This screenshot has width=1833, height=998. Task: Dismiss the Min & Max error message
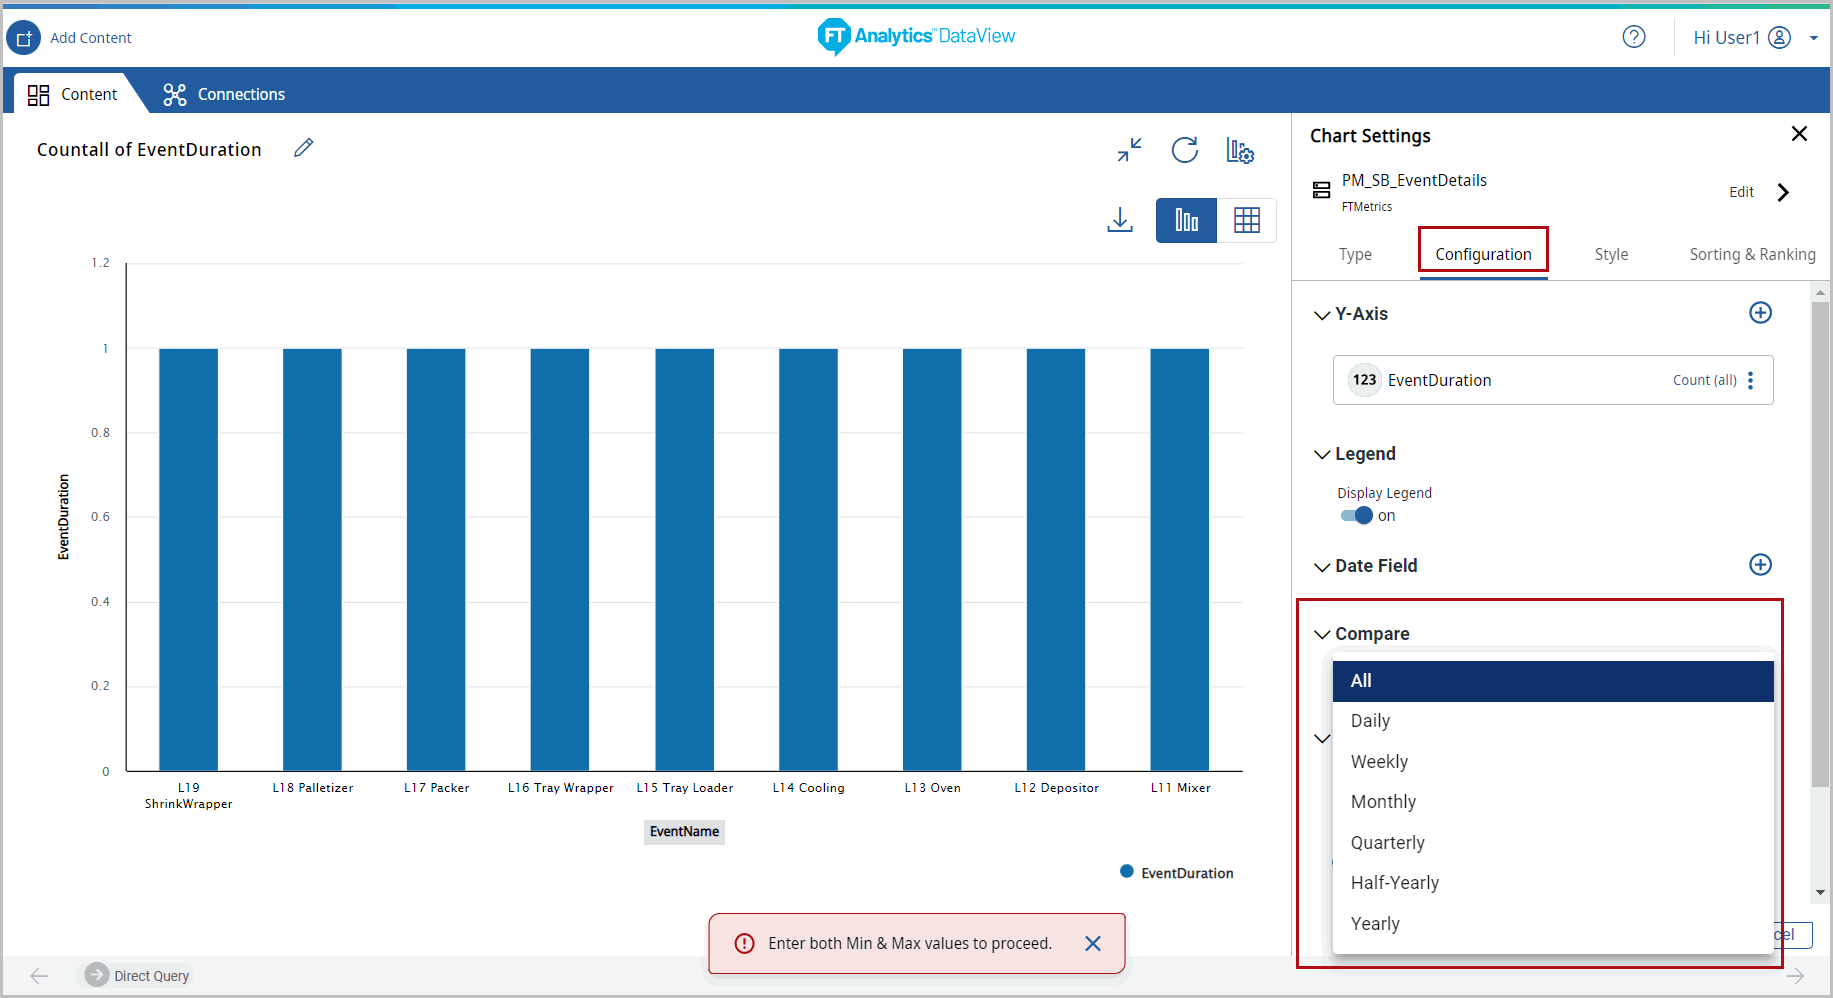pos(1093,943)
